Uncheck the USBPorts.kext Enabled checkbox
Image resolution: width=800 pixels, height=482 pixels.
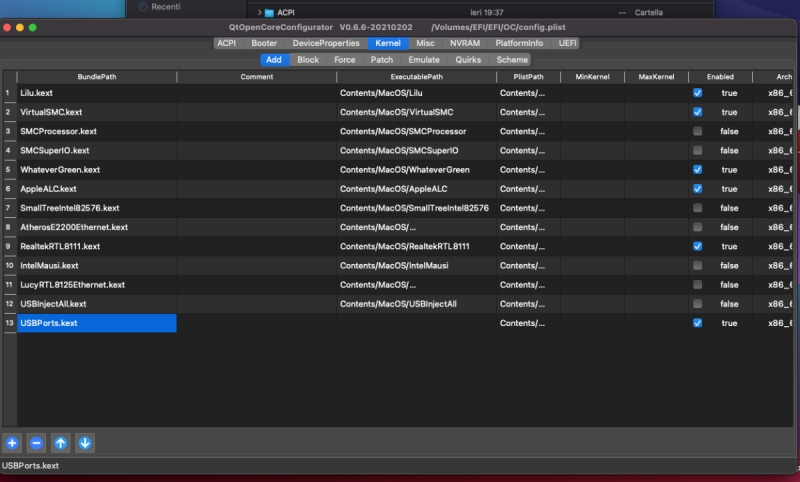(697, 323)
